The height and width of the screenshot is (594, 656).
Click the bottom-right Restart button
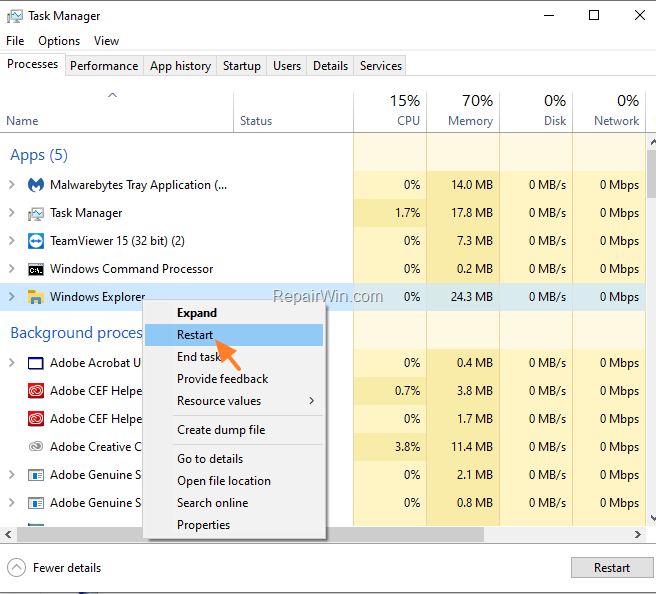(x=612, y=568)
